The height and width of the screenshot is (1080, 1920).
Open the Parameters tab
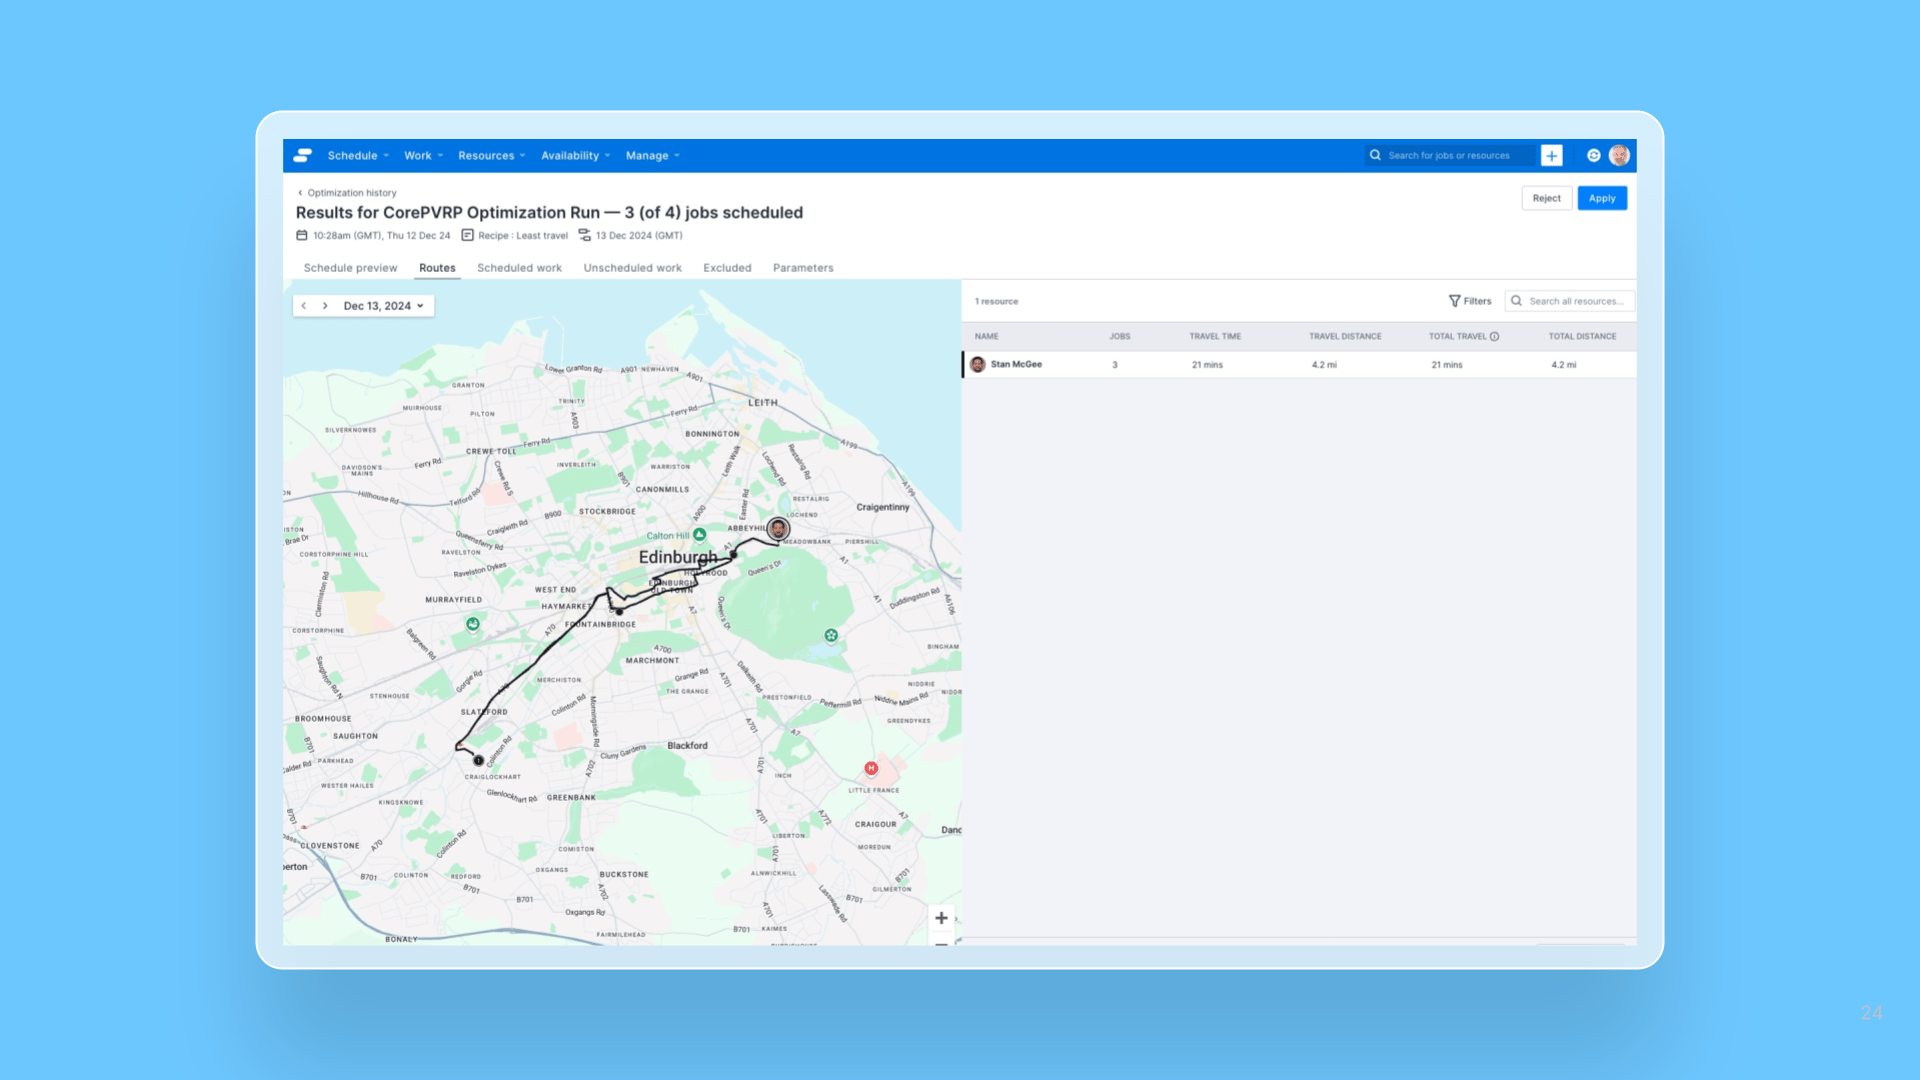(803, 268)
